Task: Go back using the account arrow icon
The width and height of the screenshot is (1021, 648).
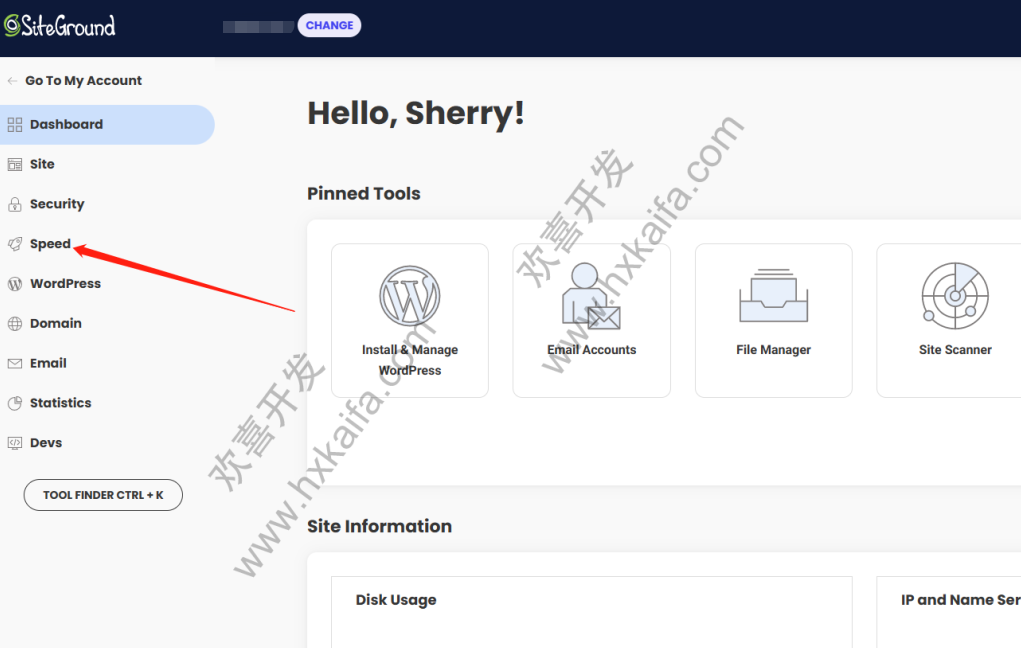Action: (x=12, y=81)
